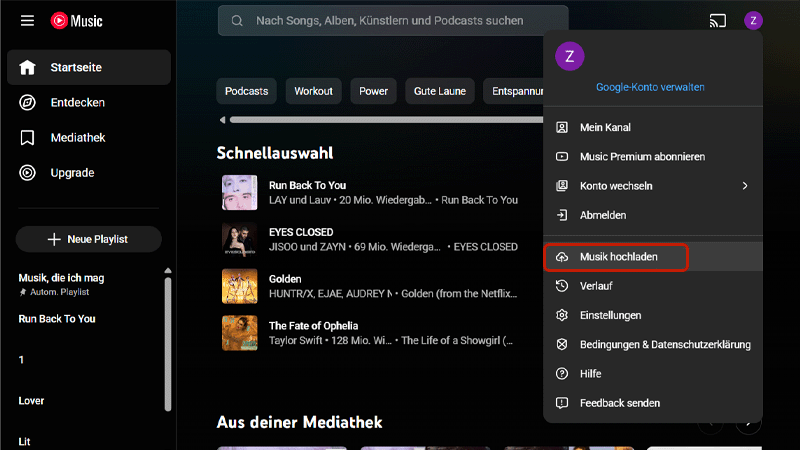Open the playlist named 1
The width and height of the screenshot is (800, 450).
pos(21,360)
